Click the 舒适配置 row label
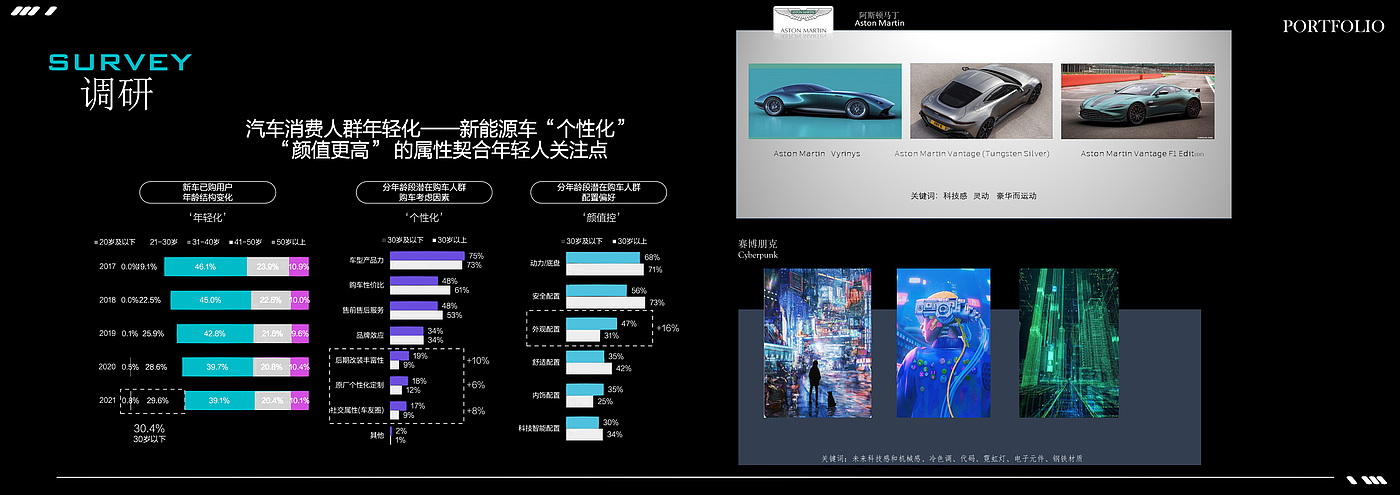The height and width of the screenshot is (495, 1400). (x=546, y=363)
